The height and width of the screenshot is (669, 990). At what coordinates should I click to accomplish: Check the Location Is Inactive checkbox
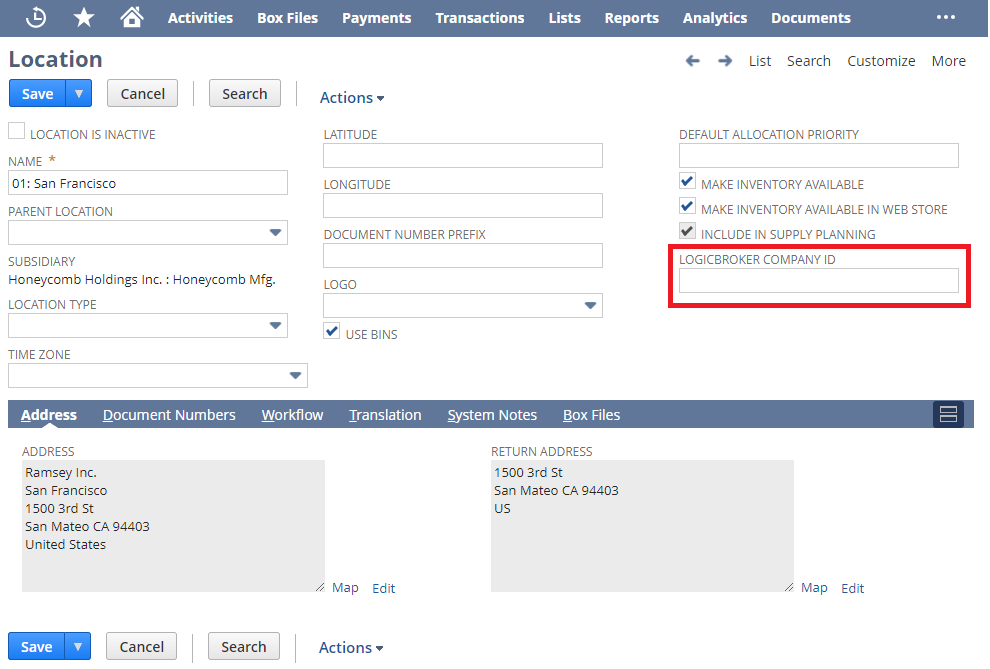(16, 131)
